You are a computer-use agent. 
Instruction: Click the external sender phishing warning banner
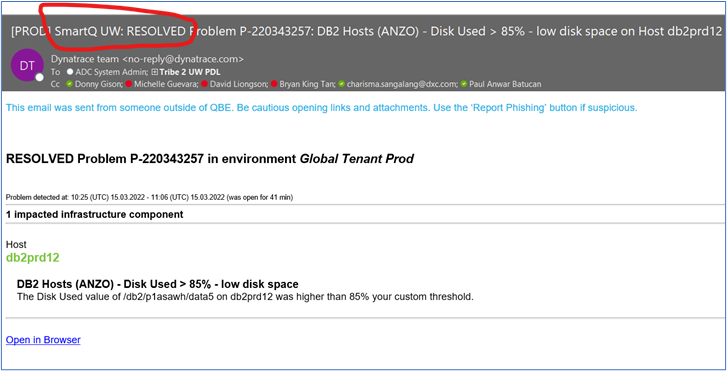[x=322, y=108]
